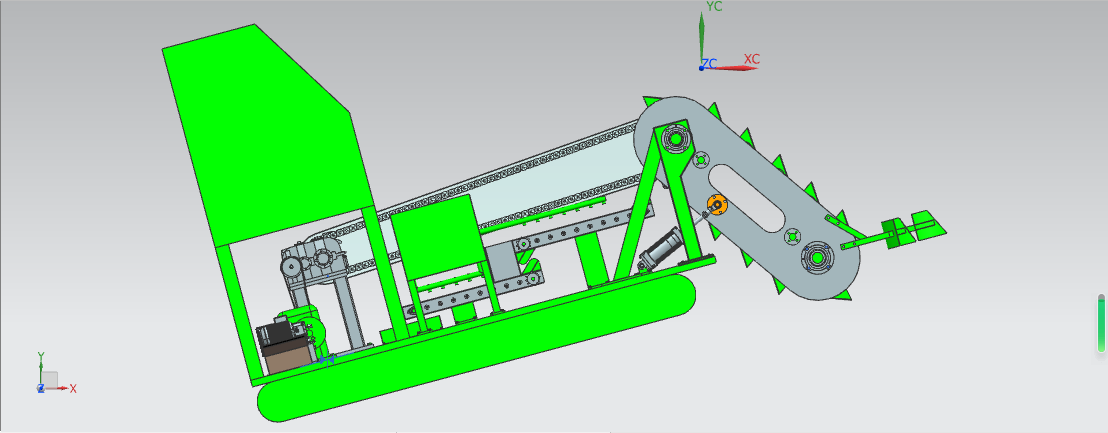Select the grey trenching chain boom plate
Image resolution: width=1108 pixels, height=433 pixels.
click(749, 198)
